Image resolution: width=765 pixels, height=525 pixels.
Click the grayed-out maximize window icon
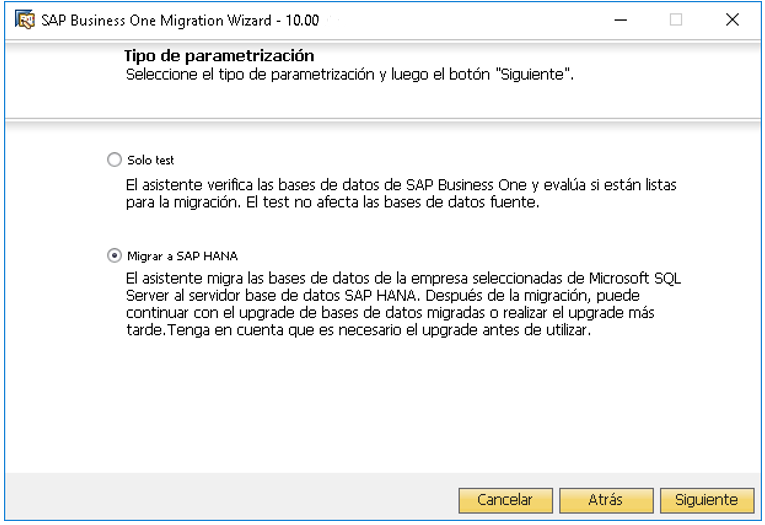[x=676, y=20]
